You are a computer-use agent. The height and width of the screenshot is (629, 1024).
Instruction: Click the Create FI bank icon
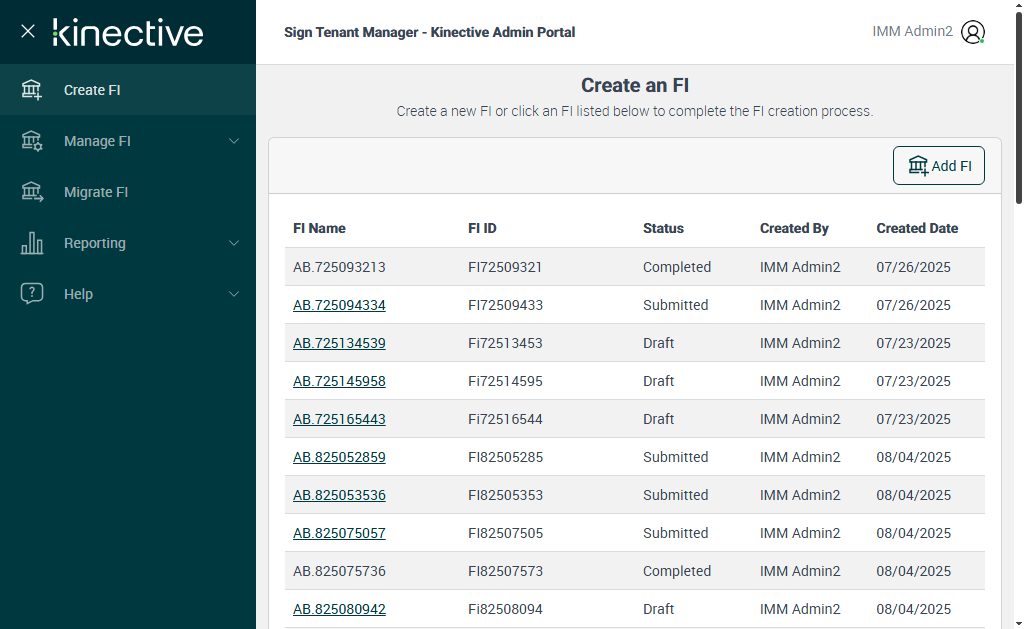coord(32,90)
